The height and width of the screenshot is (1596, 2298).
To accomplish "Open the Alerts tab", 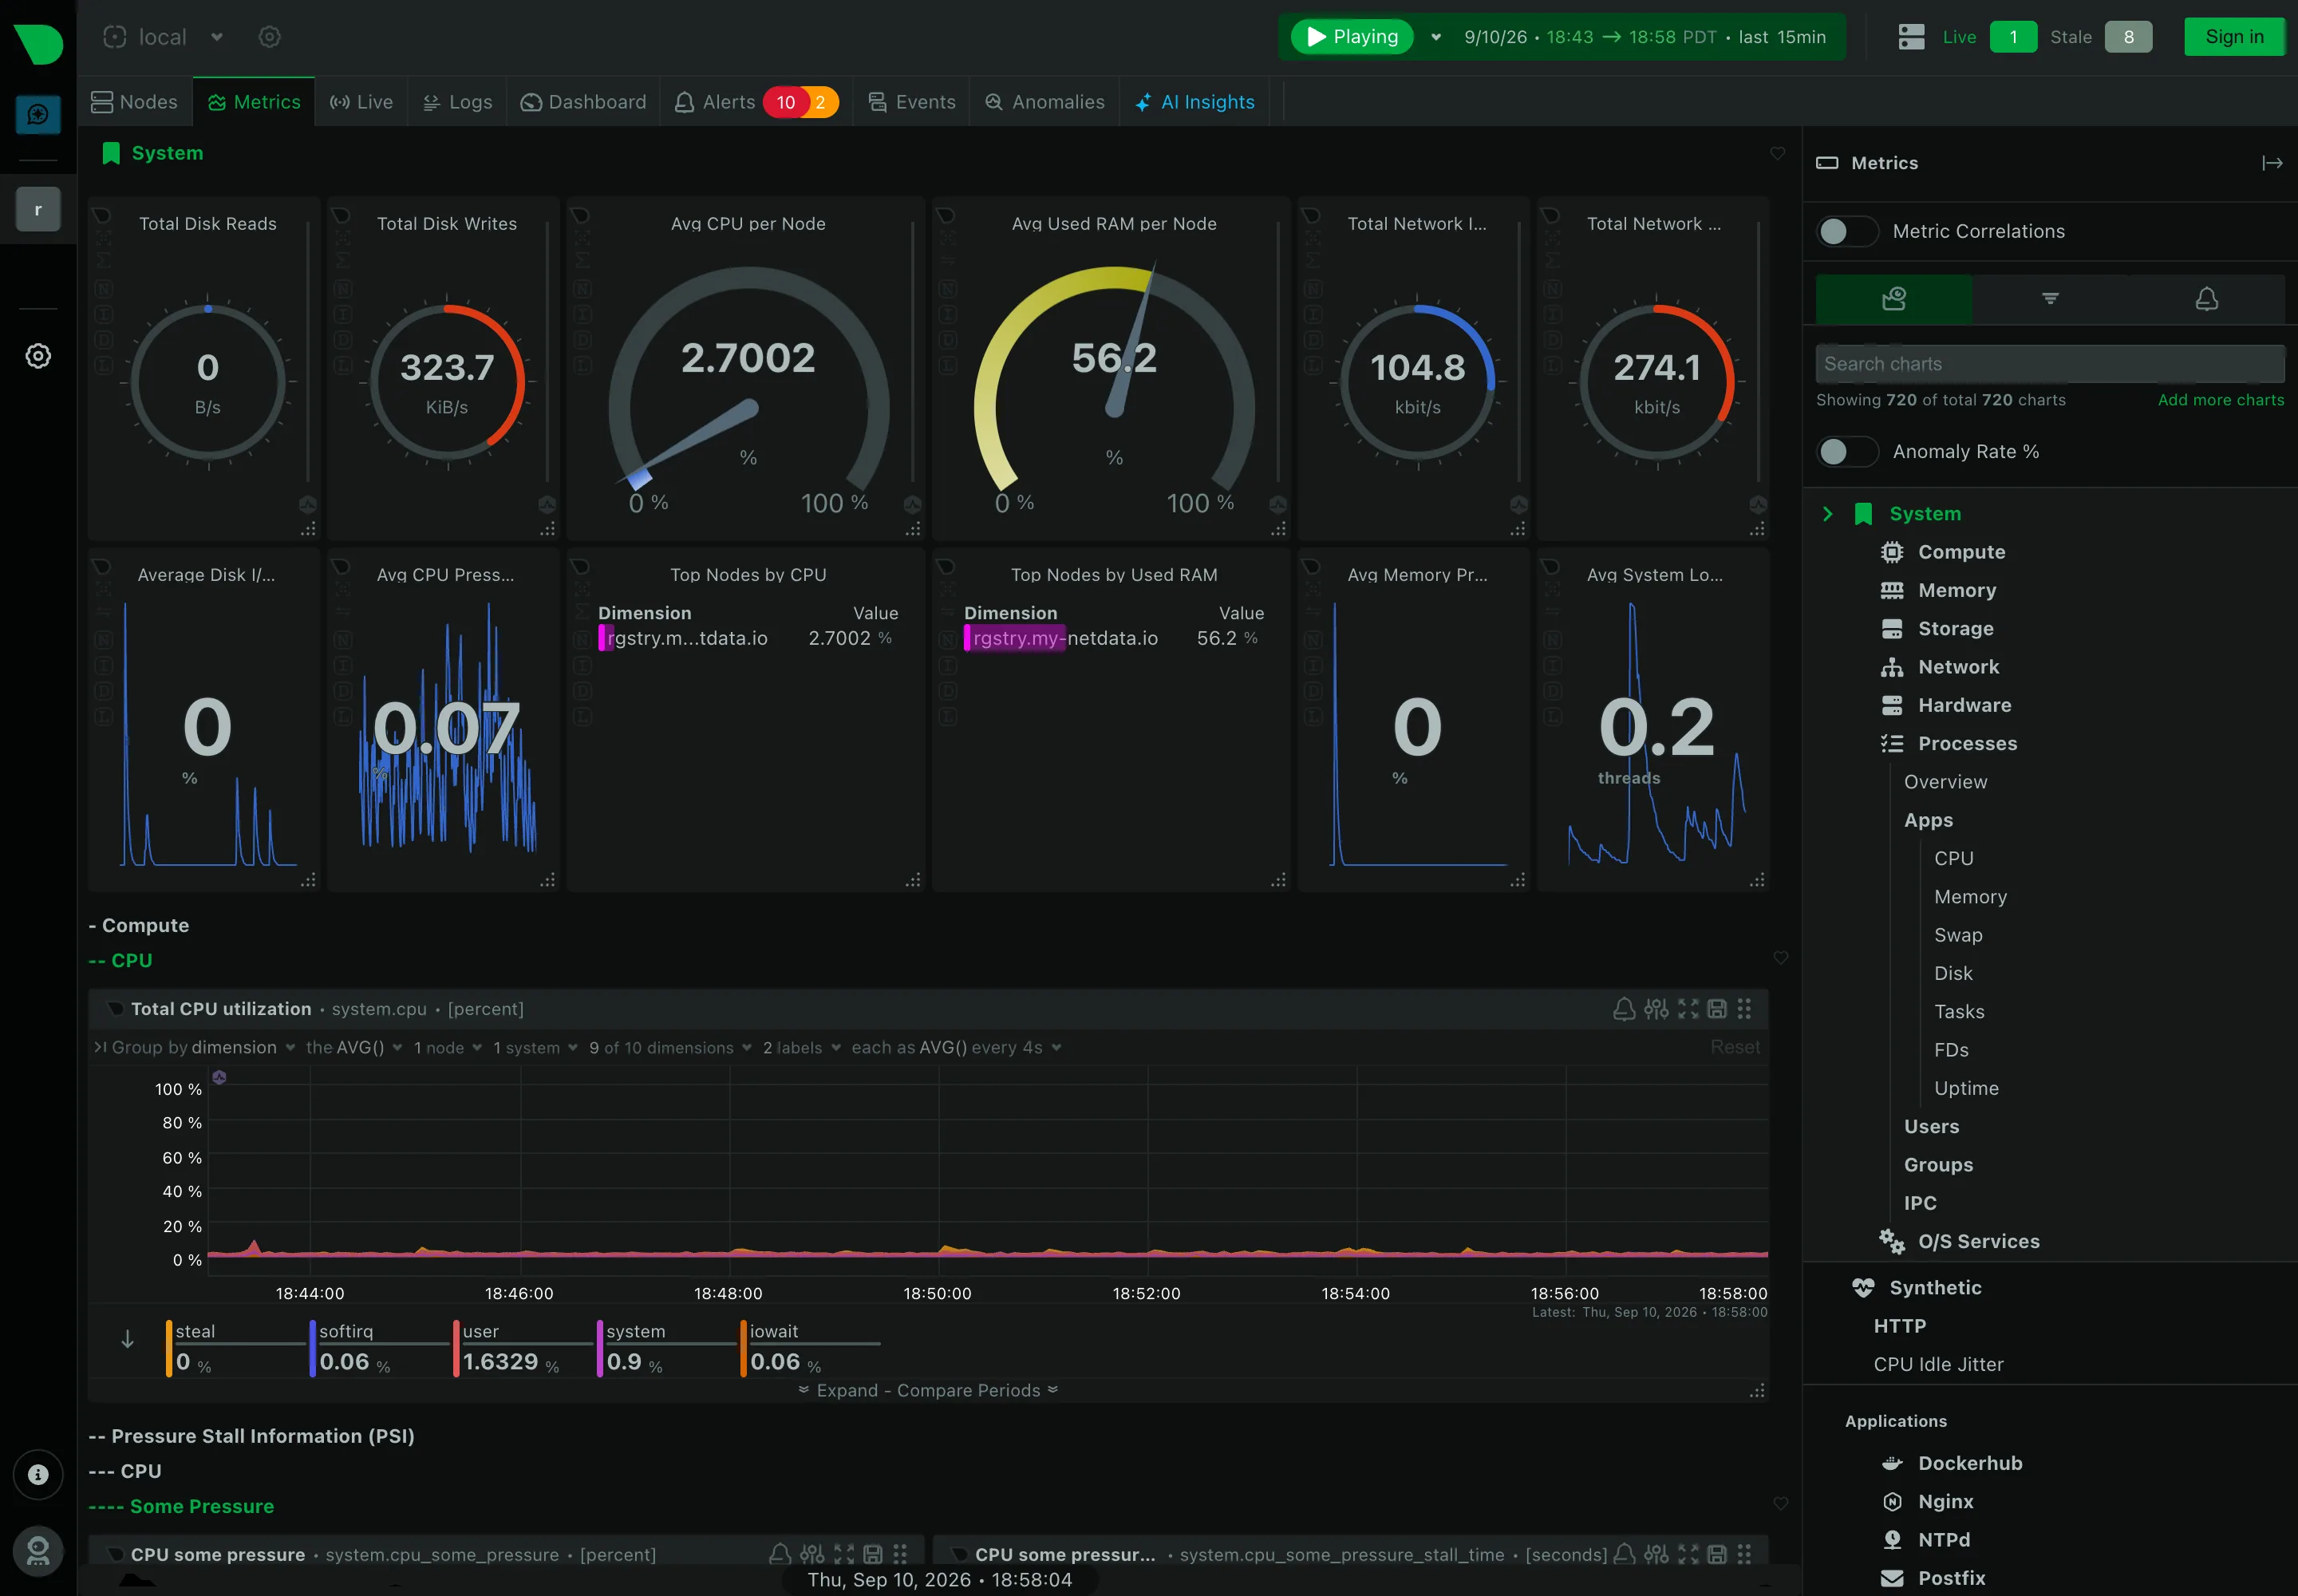I will click(756, 102).
